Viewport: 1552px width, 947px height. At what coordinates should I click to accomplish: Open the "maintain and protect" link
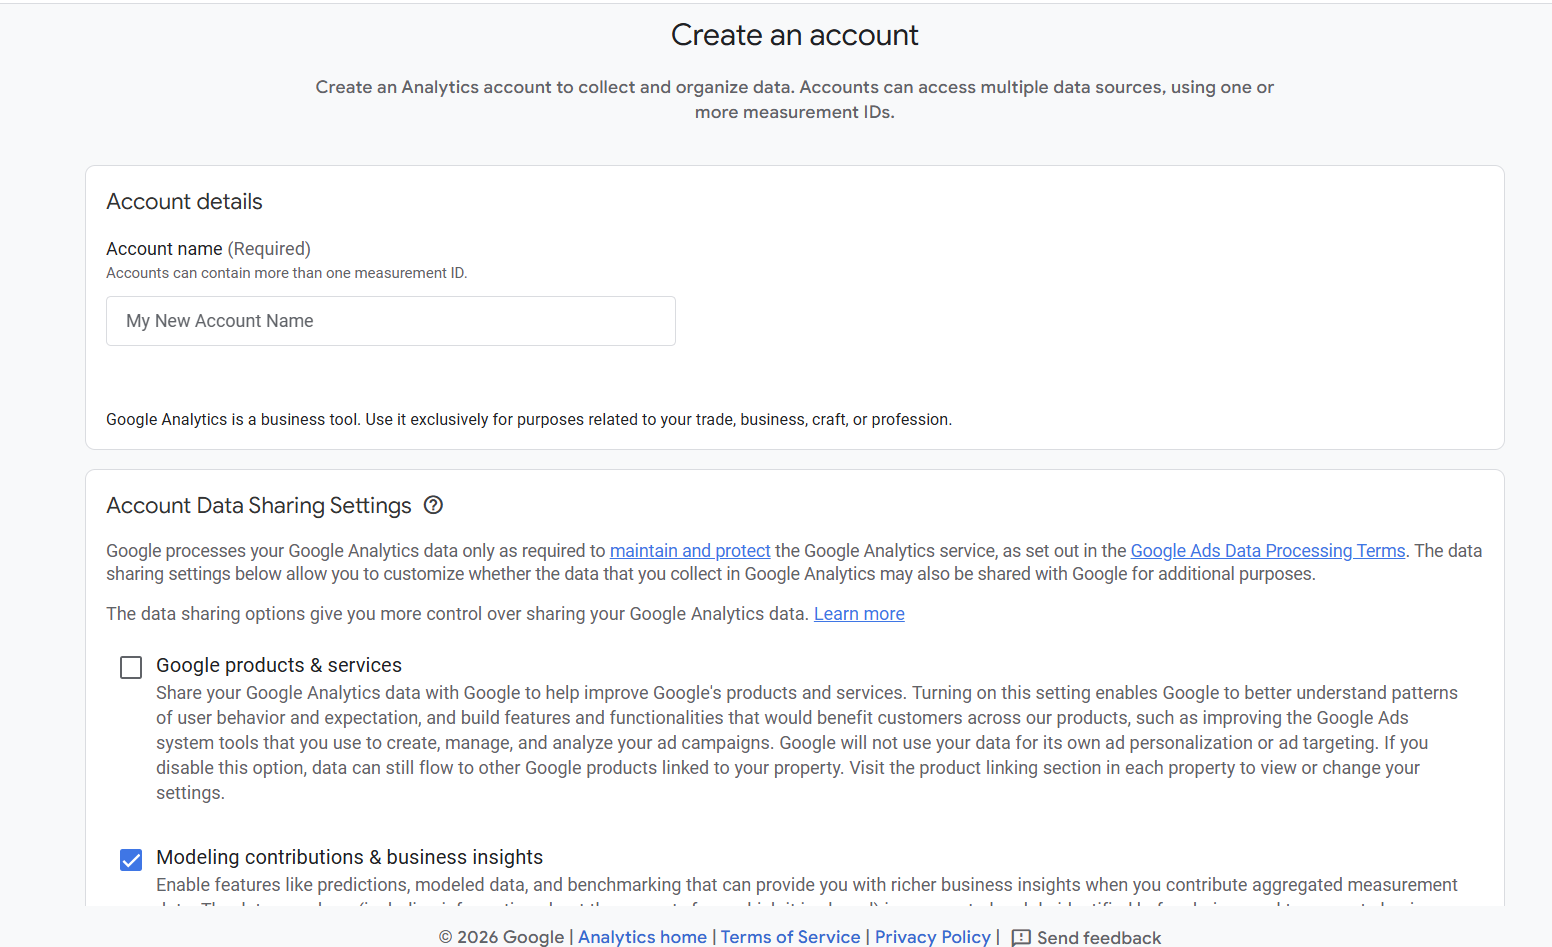pos(690,551)
